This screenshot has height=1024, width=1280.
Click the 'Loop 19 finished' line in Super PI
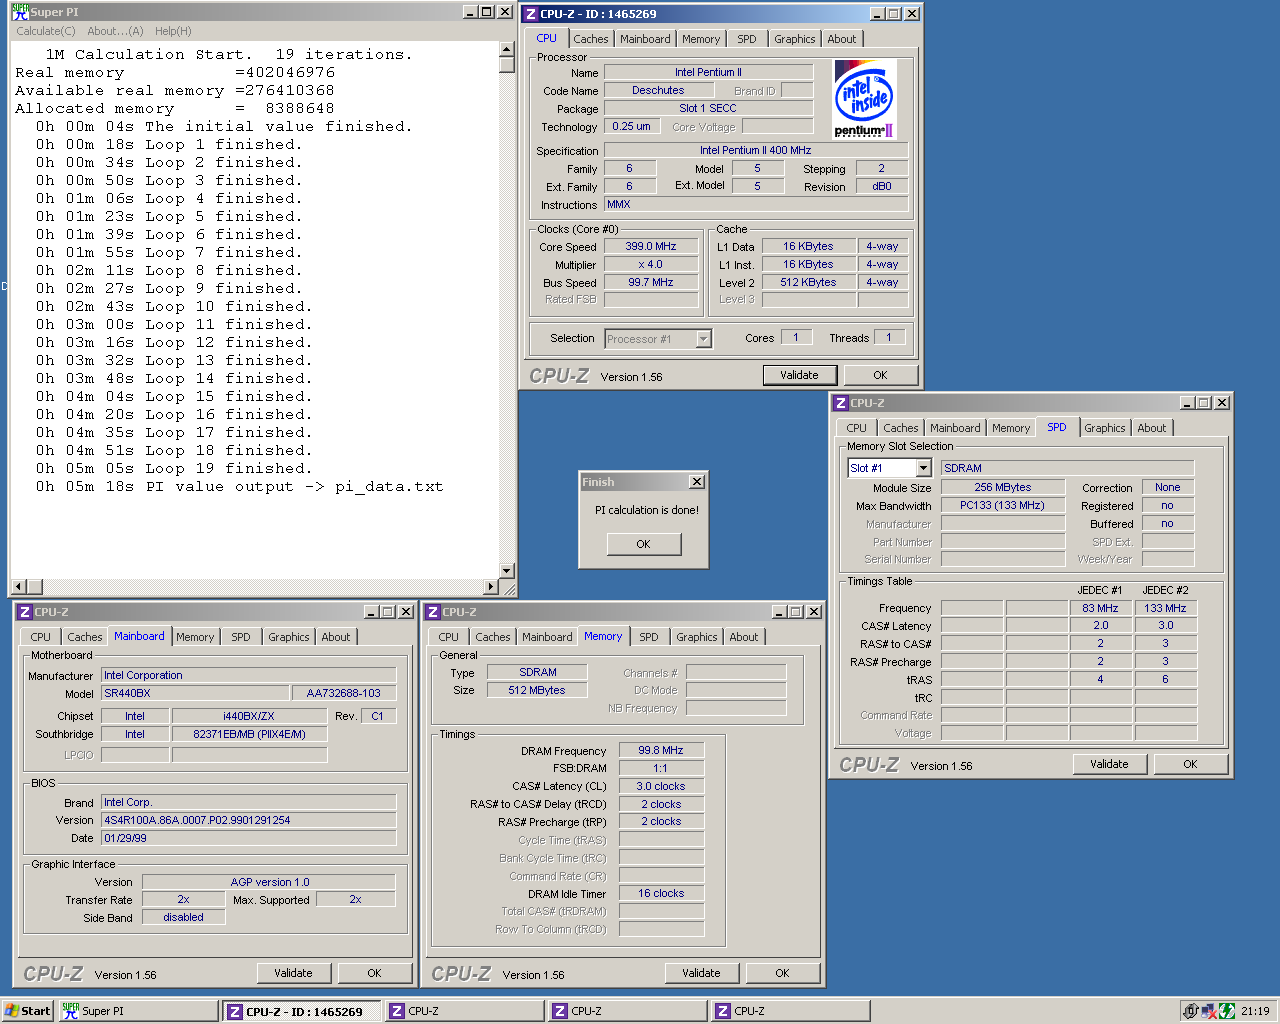175,469
